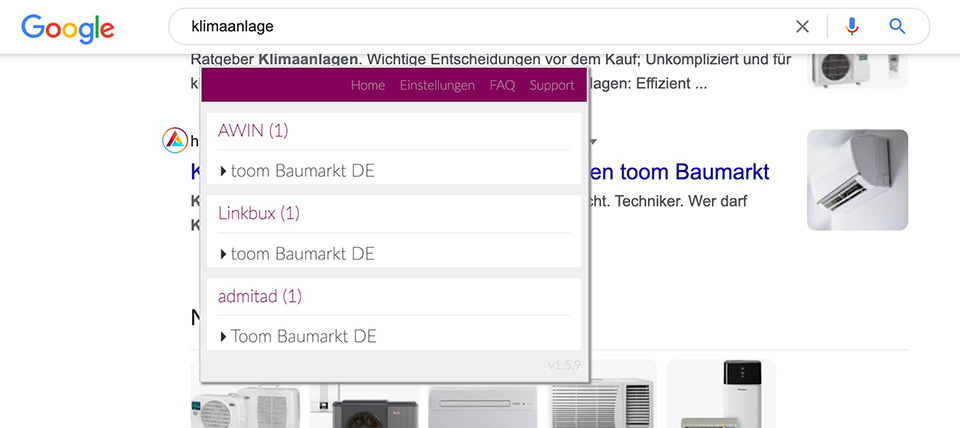Open the toom Baumarkt search result title

pyautogui.click(x=680, y=172)
